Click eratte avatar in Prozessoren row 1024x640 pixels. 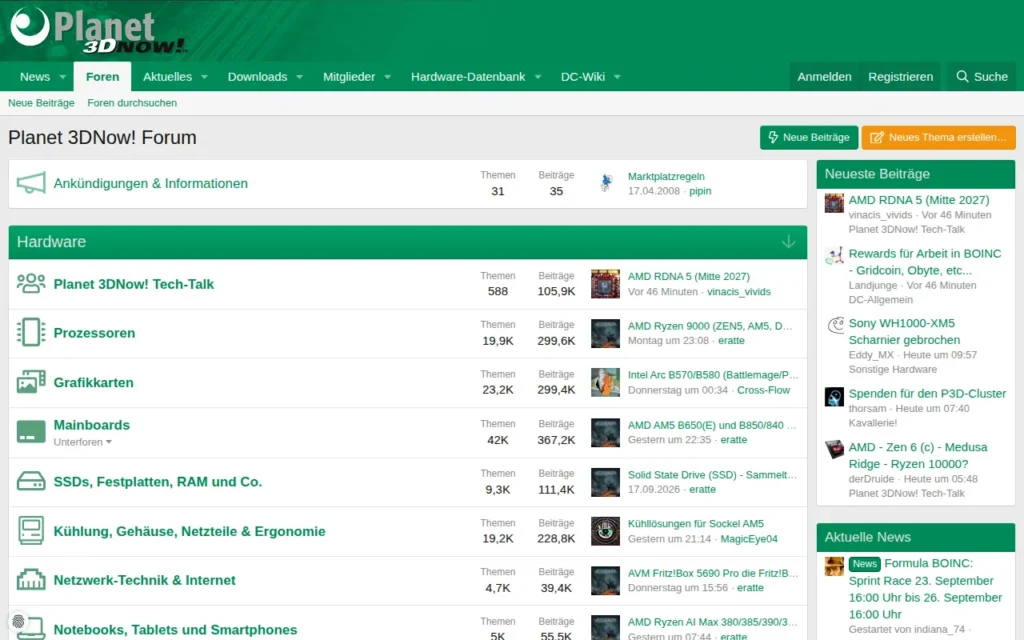pos(605,333)
